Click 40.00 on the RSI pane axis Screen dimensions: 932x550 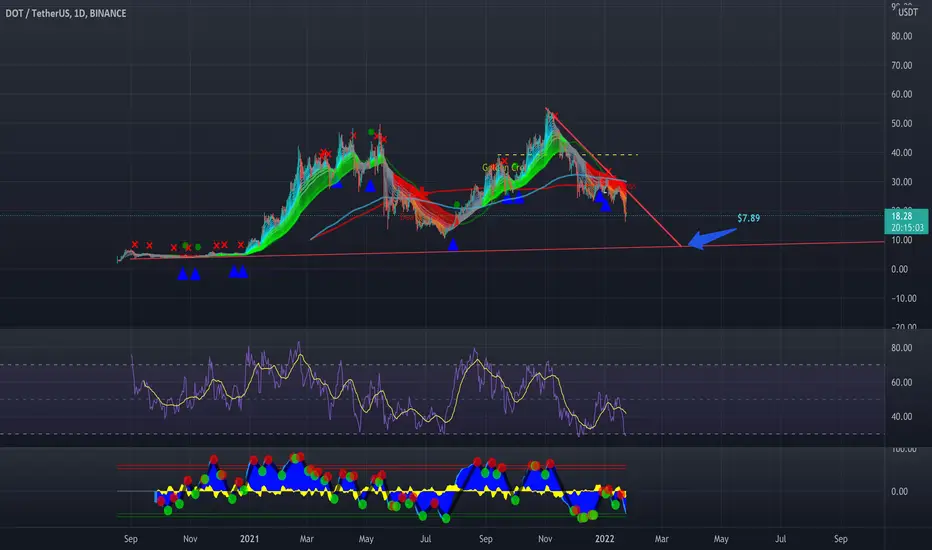point(902,417)
